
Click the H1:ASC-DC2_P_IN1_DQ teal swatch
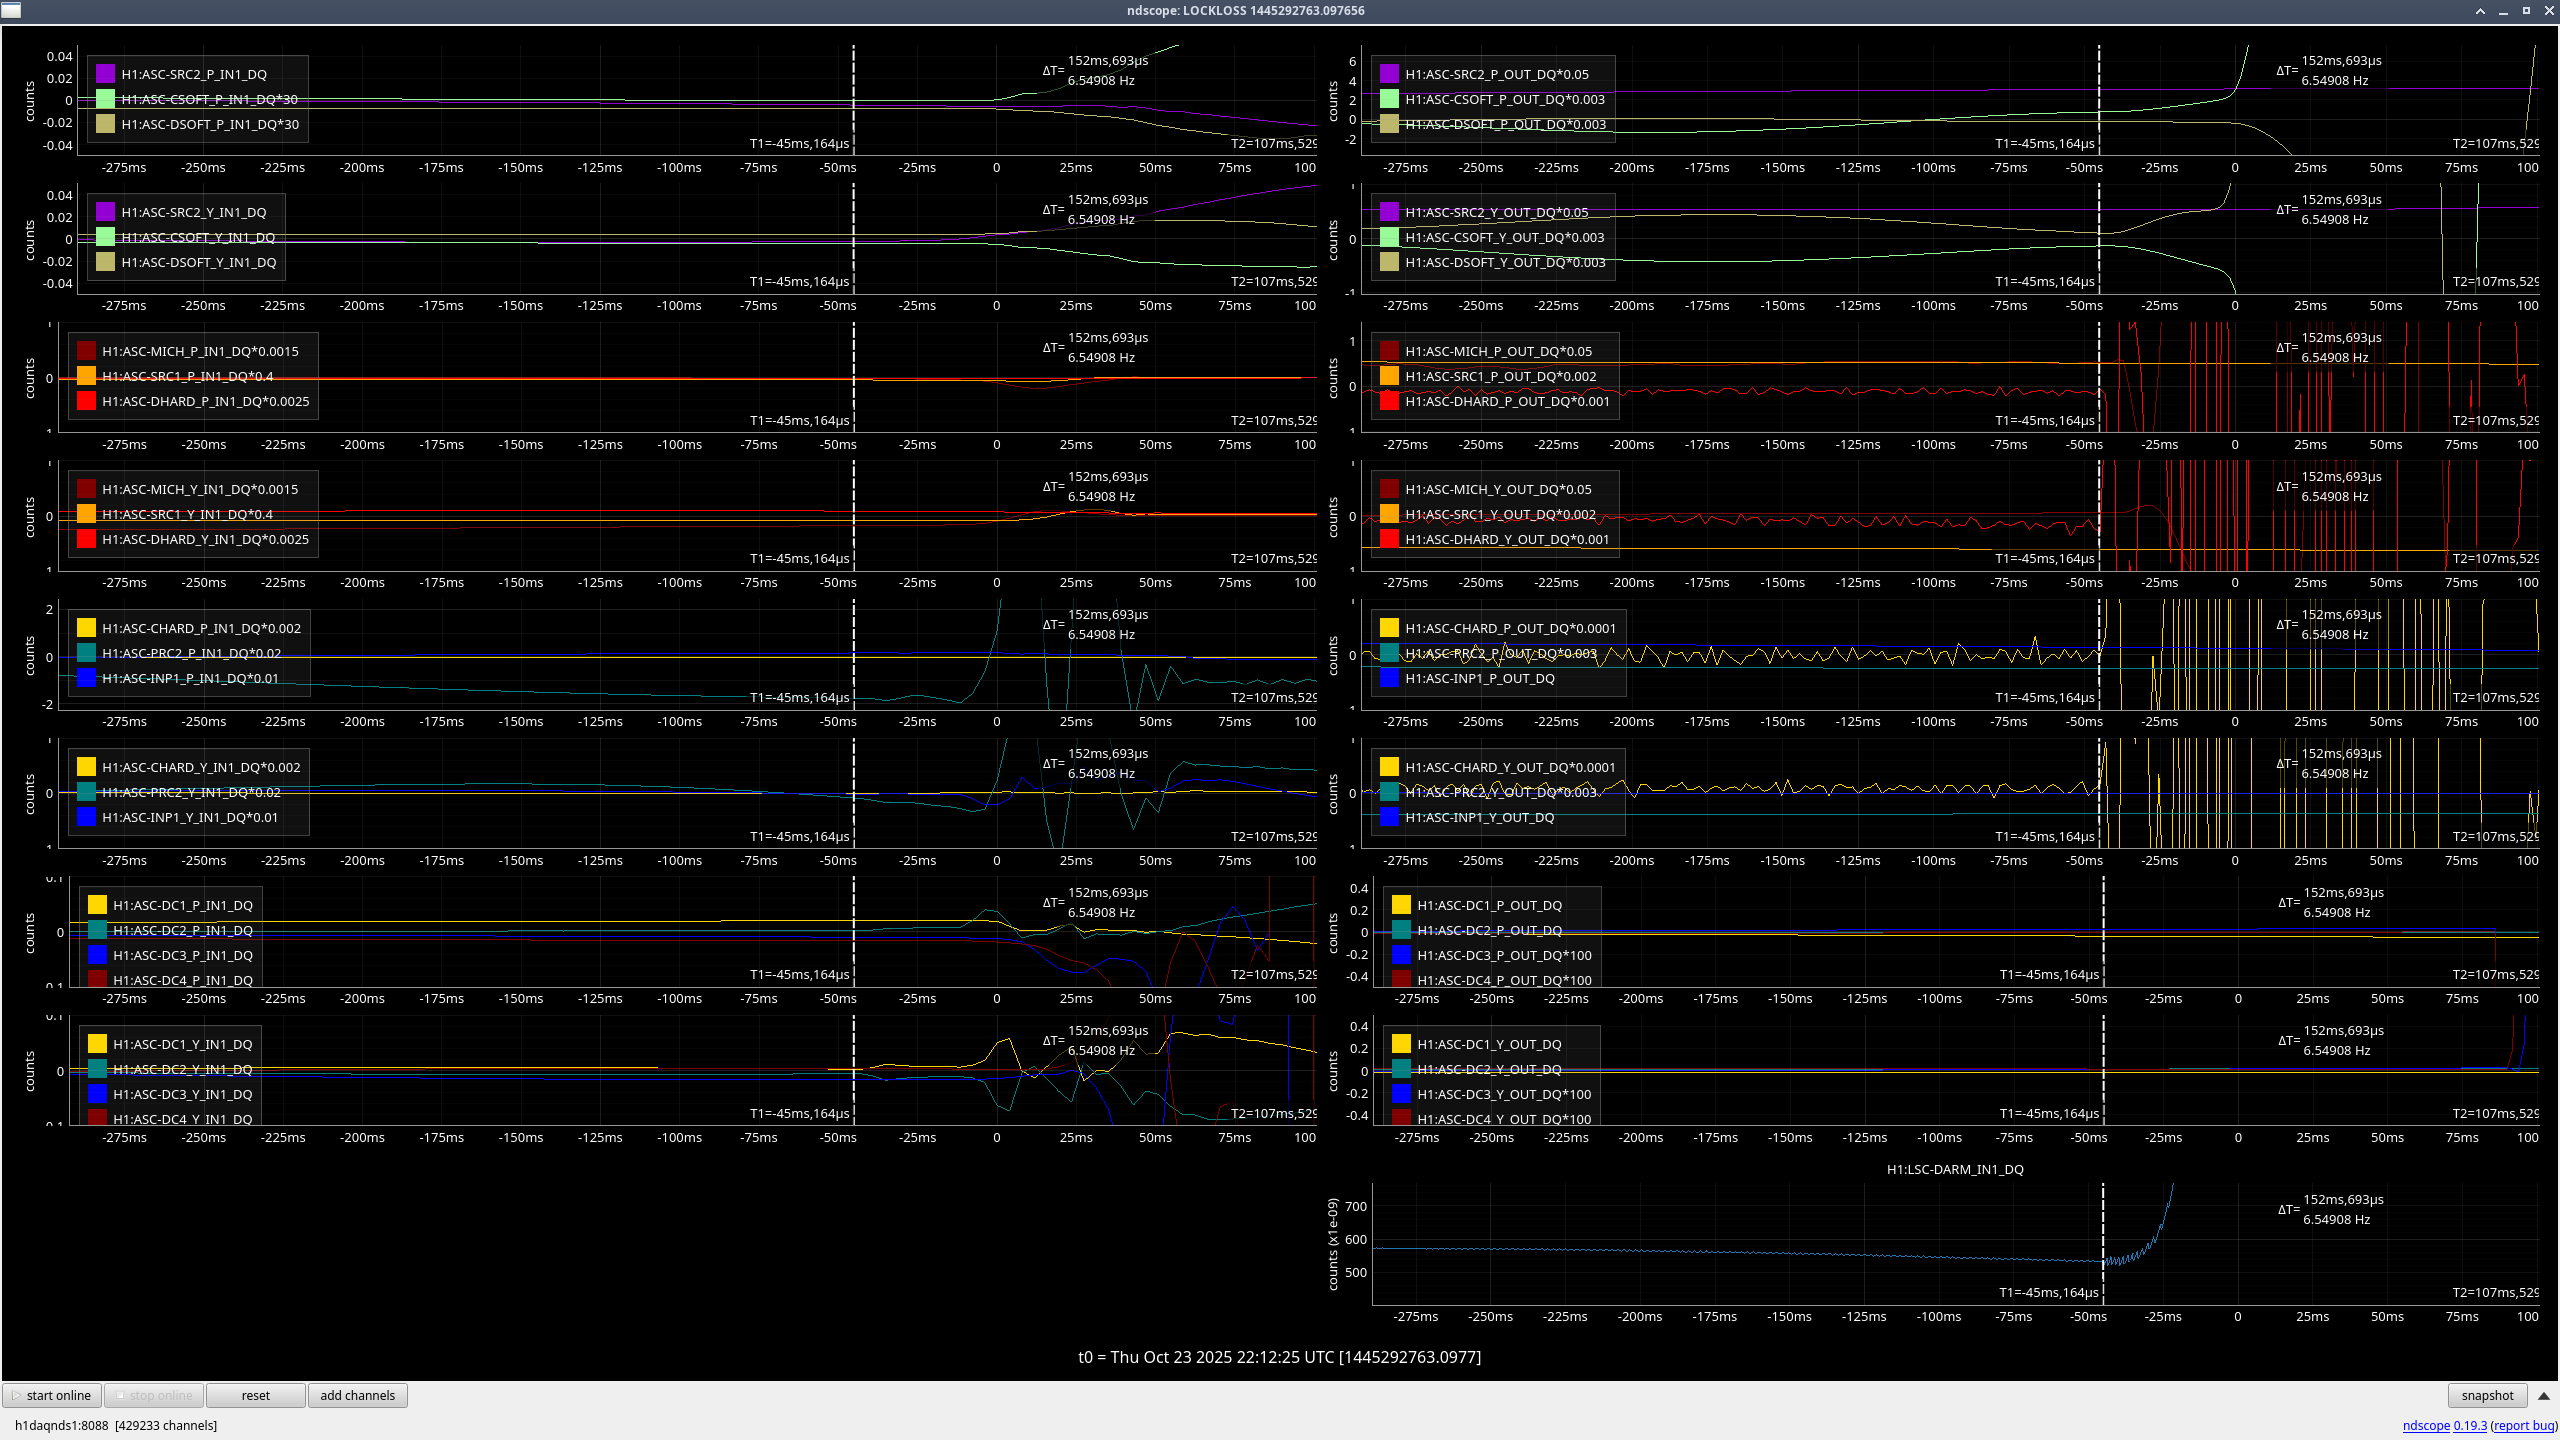[97, 930]
